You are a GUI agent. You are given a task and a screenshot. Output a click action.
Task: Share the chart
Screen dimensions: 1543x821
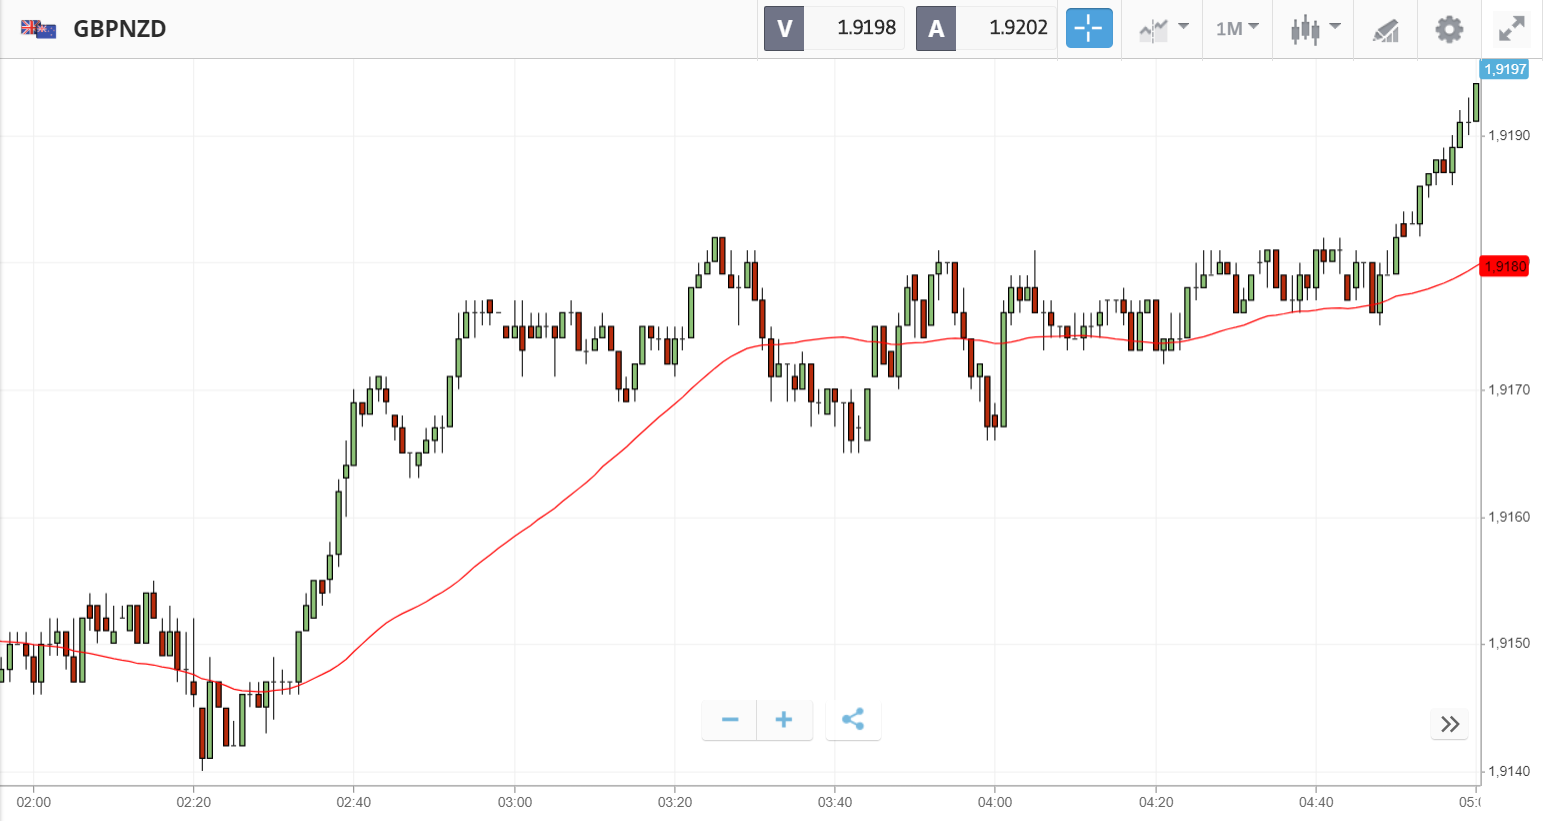[853, 720]
